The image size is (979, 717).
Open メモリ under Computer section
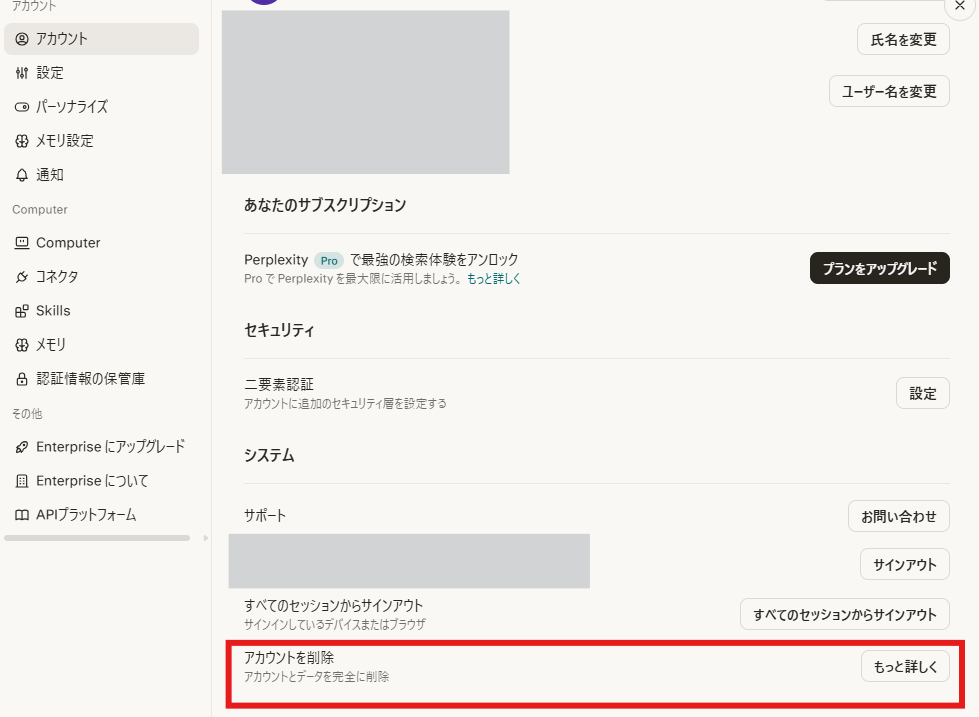[101, 345]
